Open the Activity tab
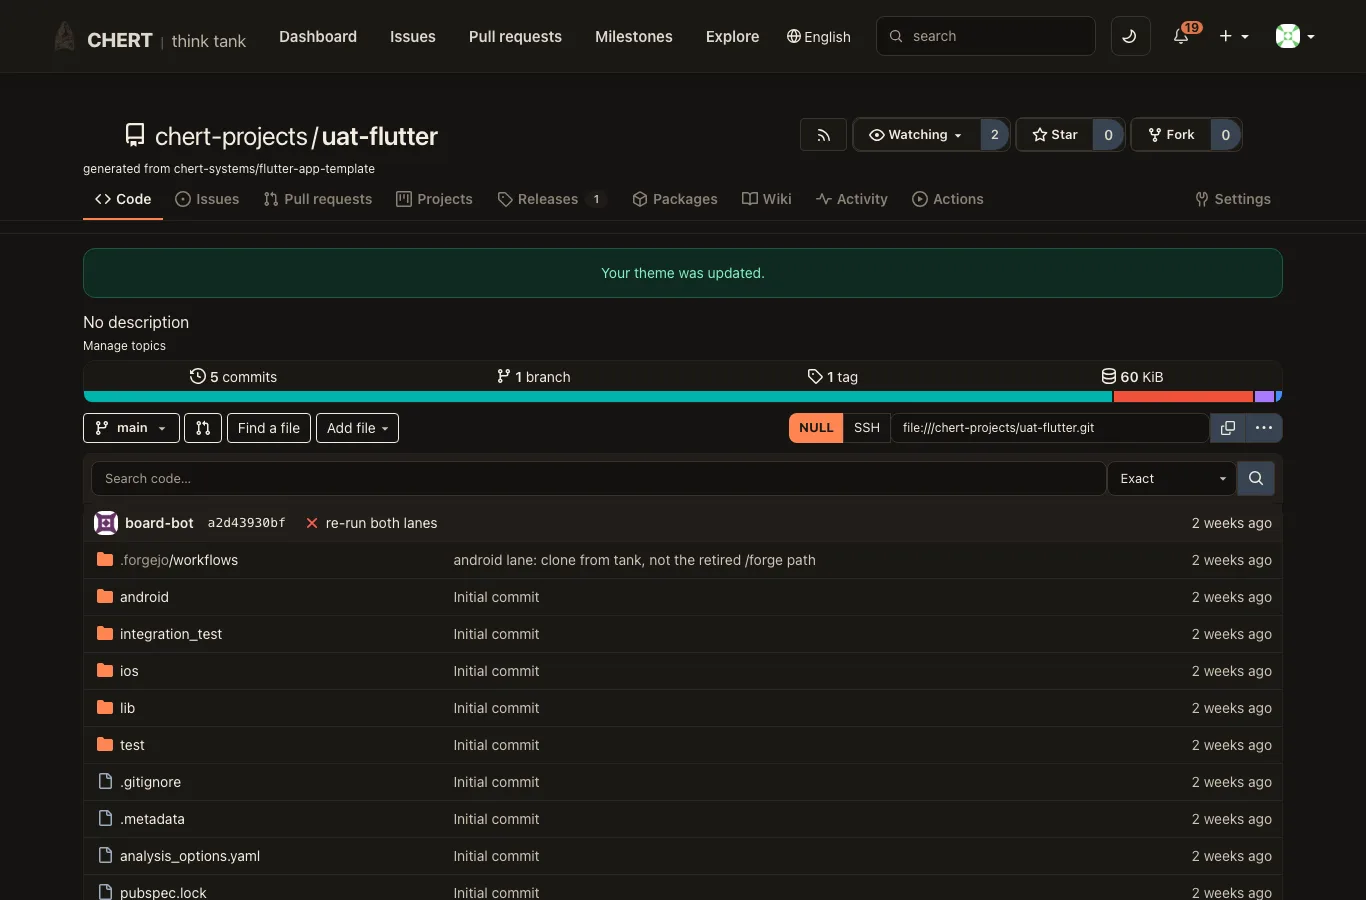 pyautogui.click(x=852, y=199)
